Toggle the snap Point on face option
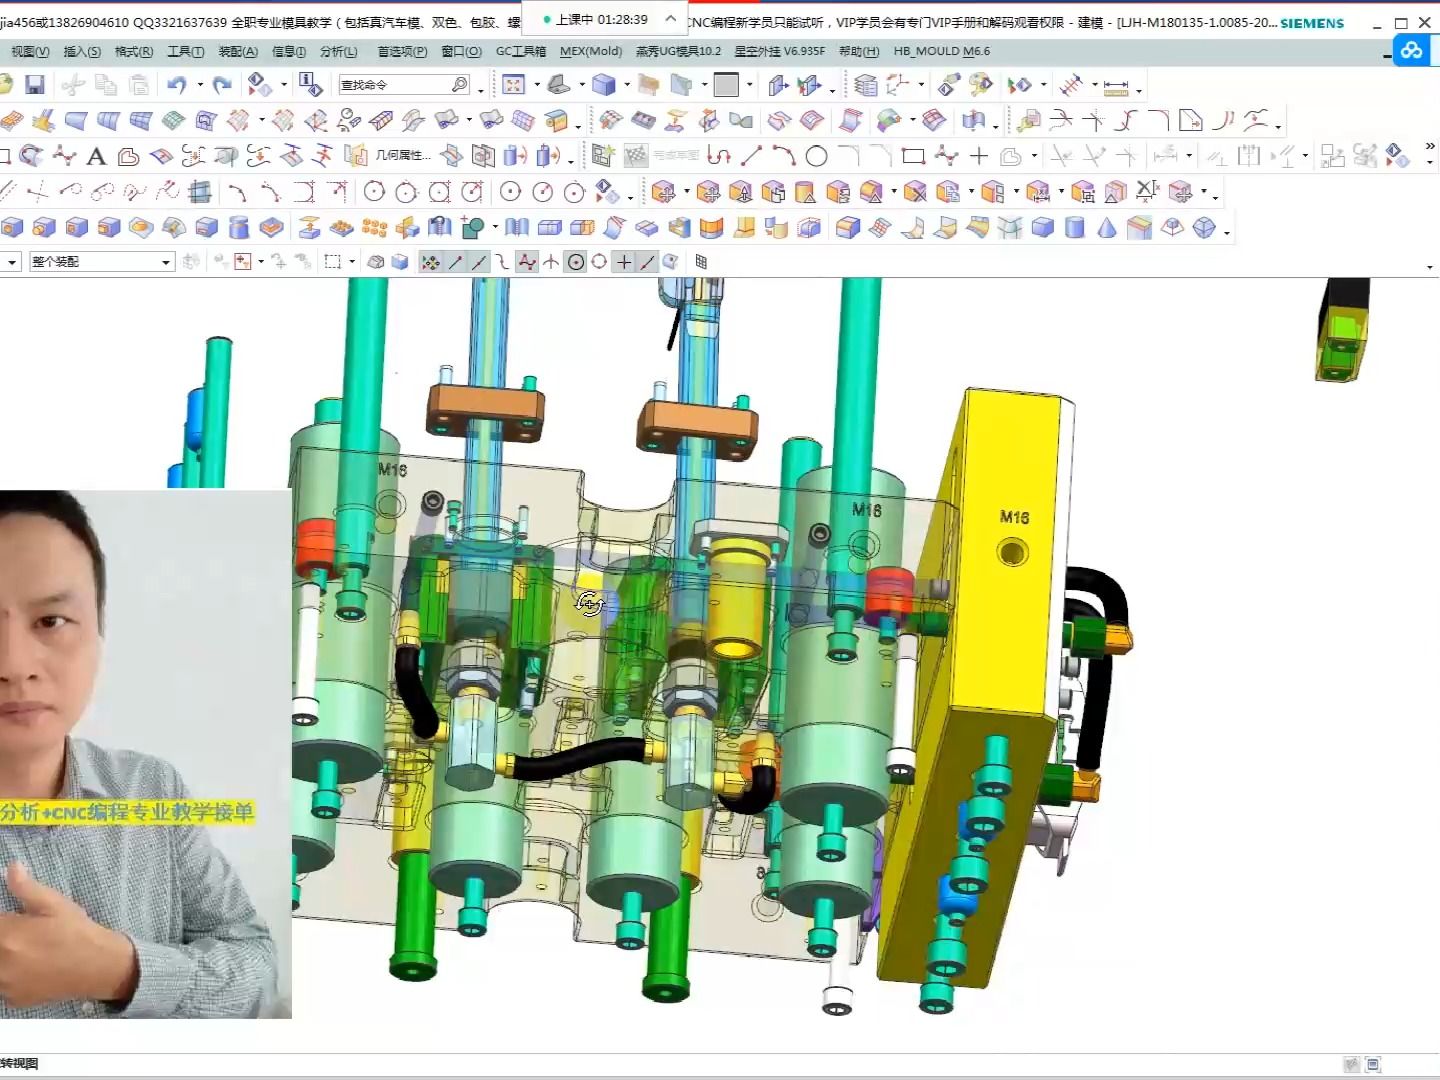 671,262
